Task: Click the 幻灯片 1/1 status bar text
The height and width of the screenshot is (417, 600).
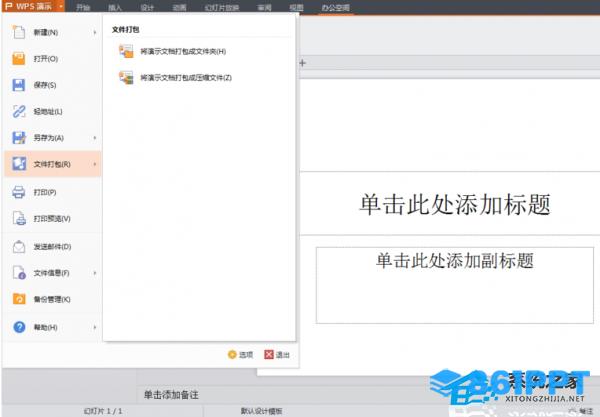Action: coord(103,411)
